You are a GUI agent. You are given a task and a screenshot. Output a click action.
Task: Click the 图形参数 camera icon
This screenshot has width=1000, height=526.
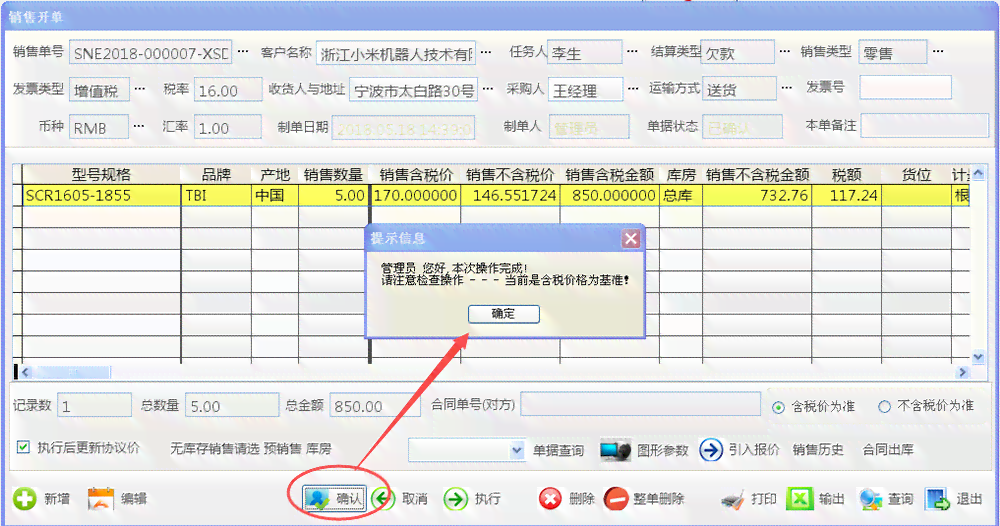pos(615,450)
